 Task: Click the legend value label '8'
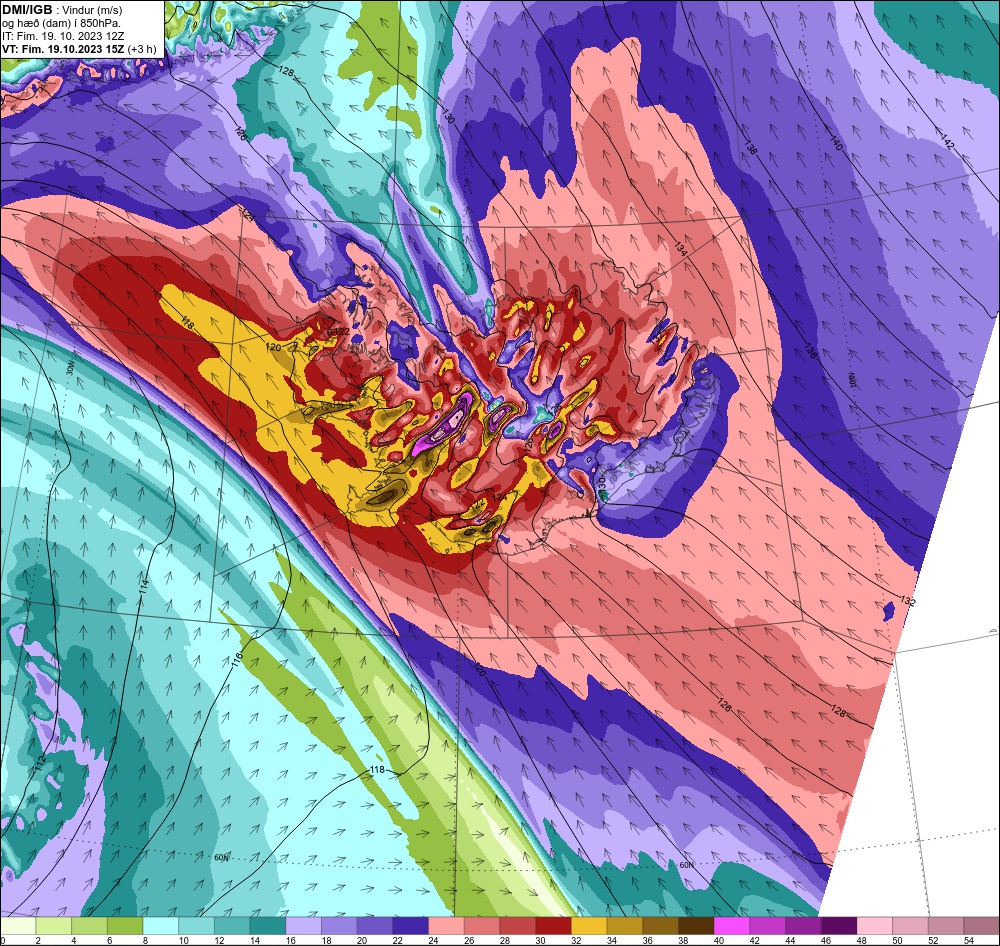coord(143,940)
